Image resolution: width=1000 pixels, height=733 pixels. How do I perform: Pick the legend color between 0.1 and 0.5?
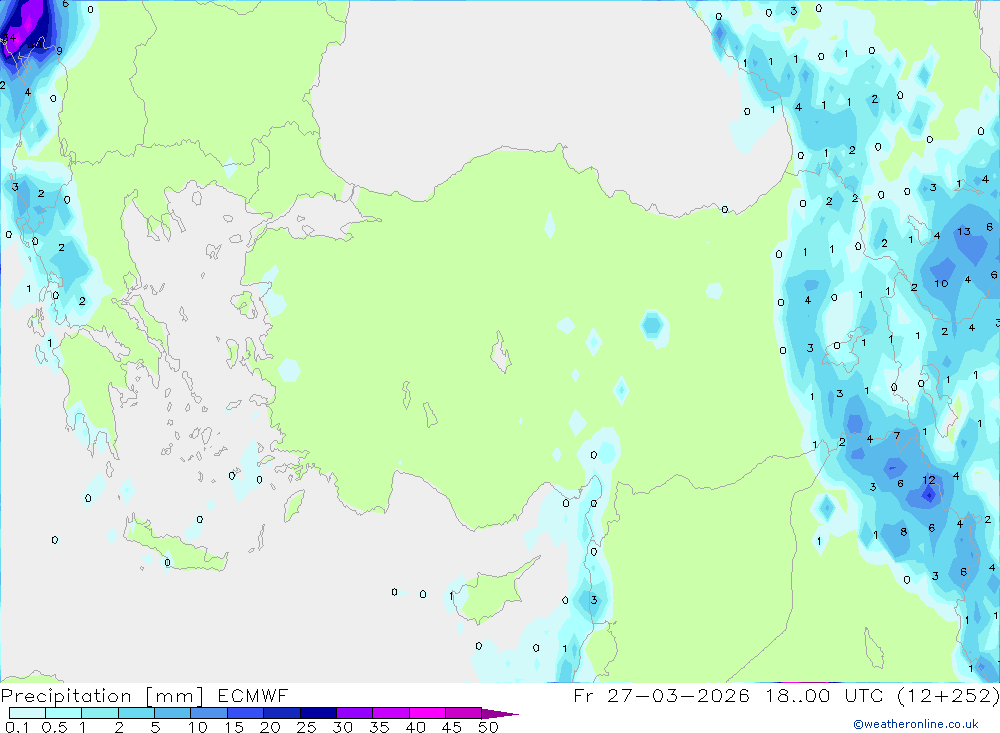click(27, 713)
